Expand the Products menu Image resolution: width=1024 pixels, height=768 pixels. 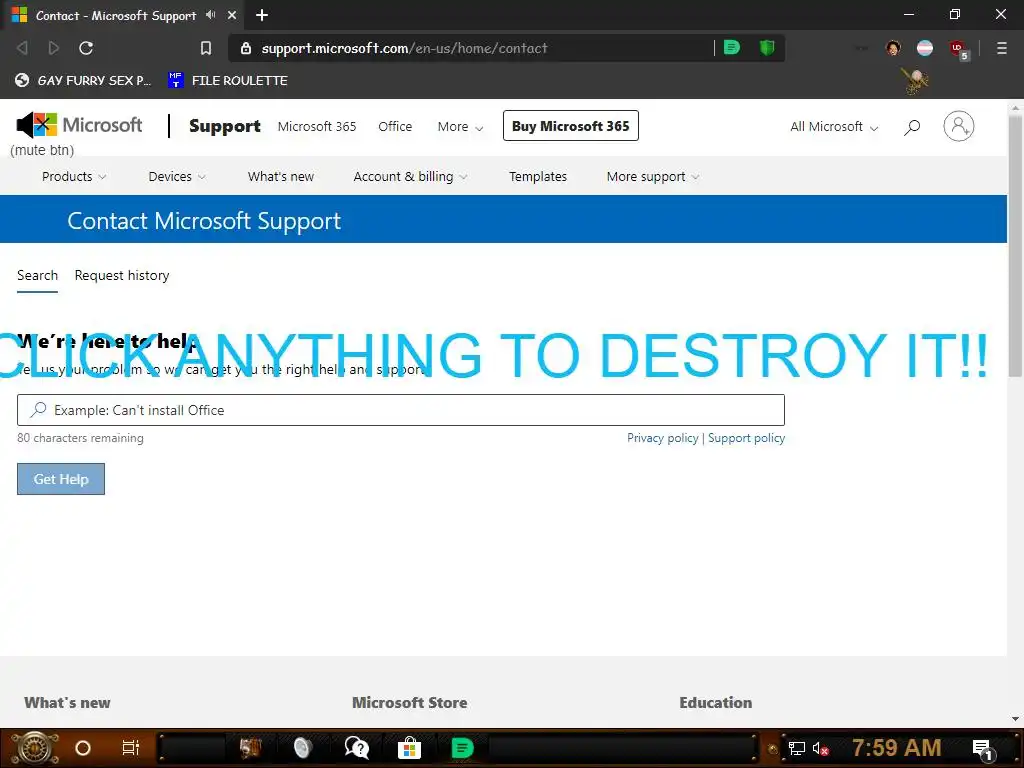pos(74,176)
